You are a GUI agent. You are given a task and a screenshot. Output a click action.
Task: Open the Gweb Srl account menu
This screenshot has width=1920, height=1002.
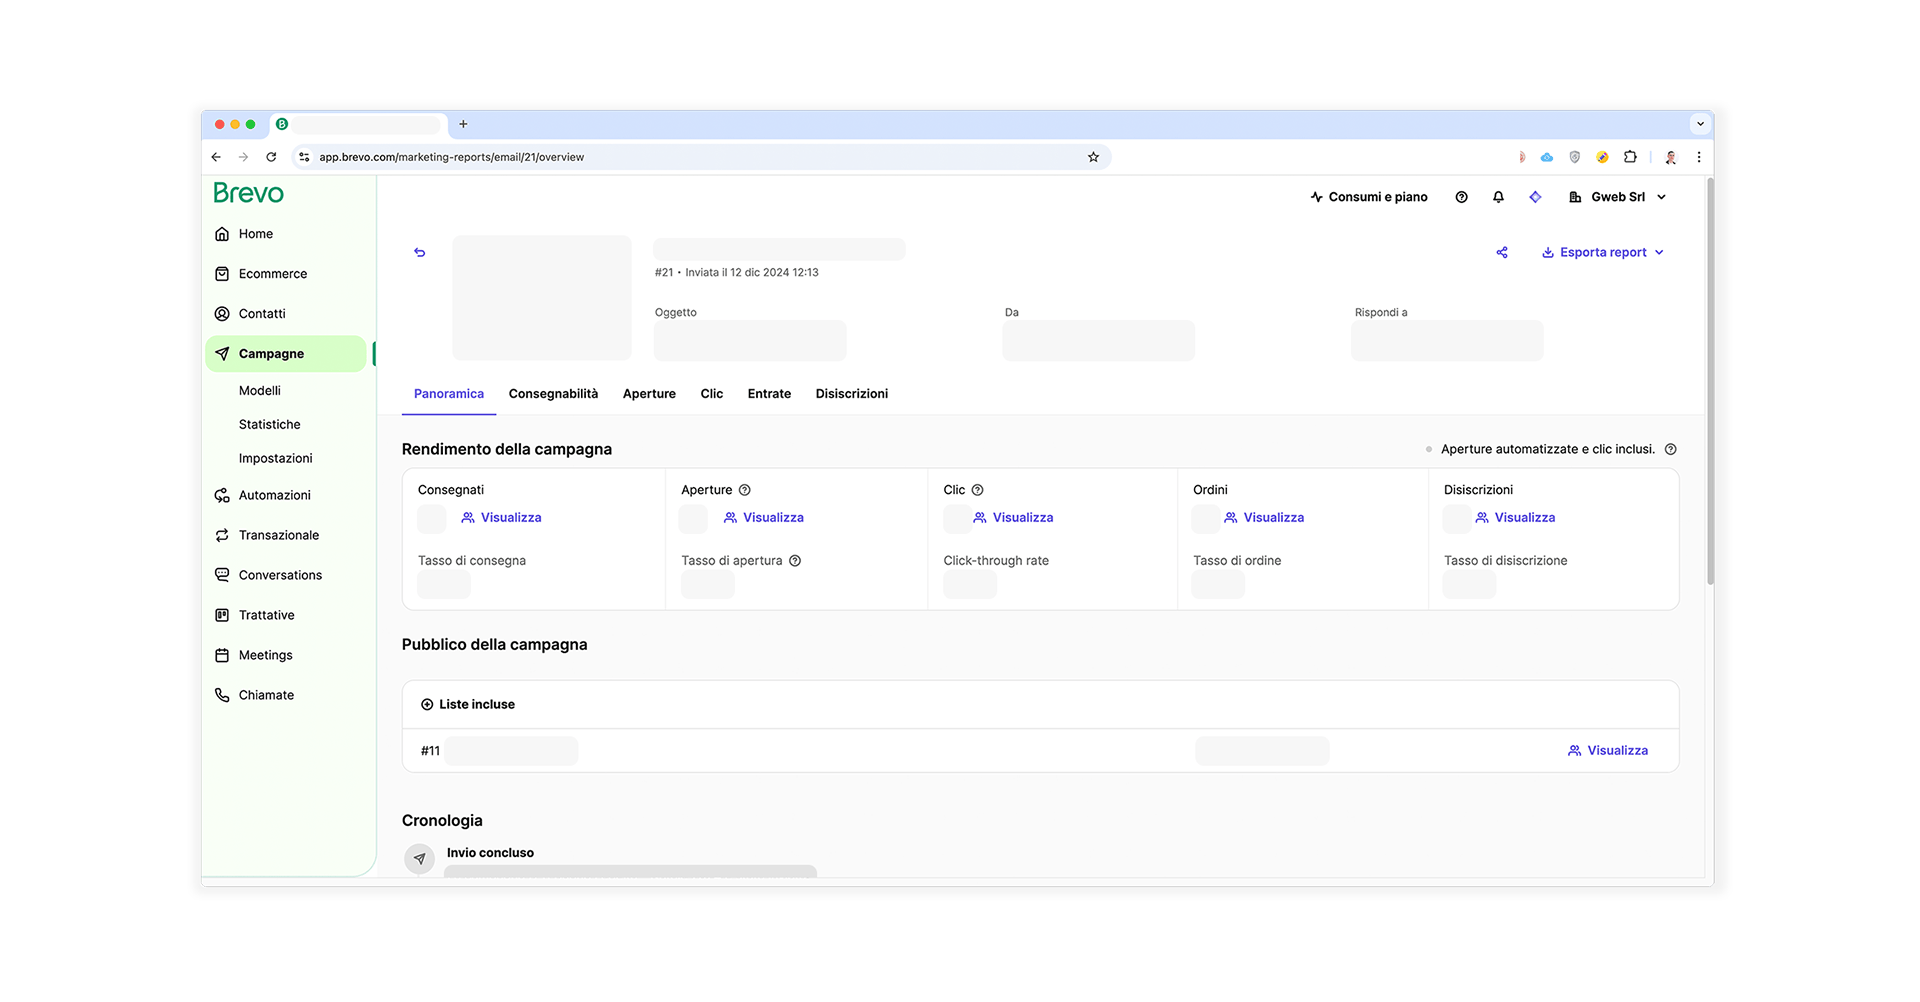pos(1617,198)
